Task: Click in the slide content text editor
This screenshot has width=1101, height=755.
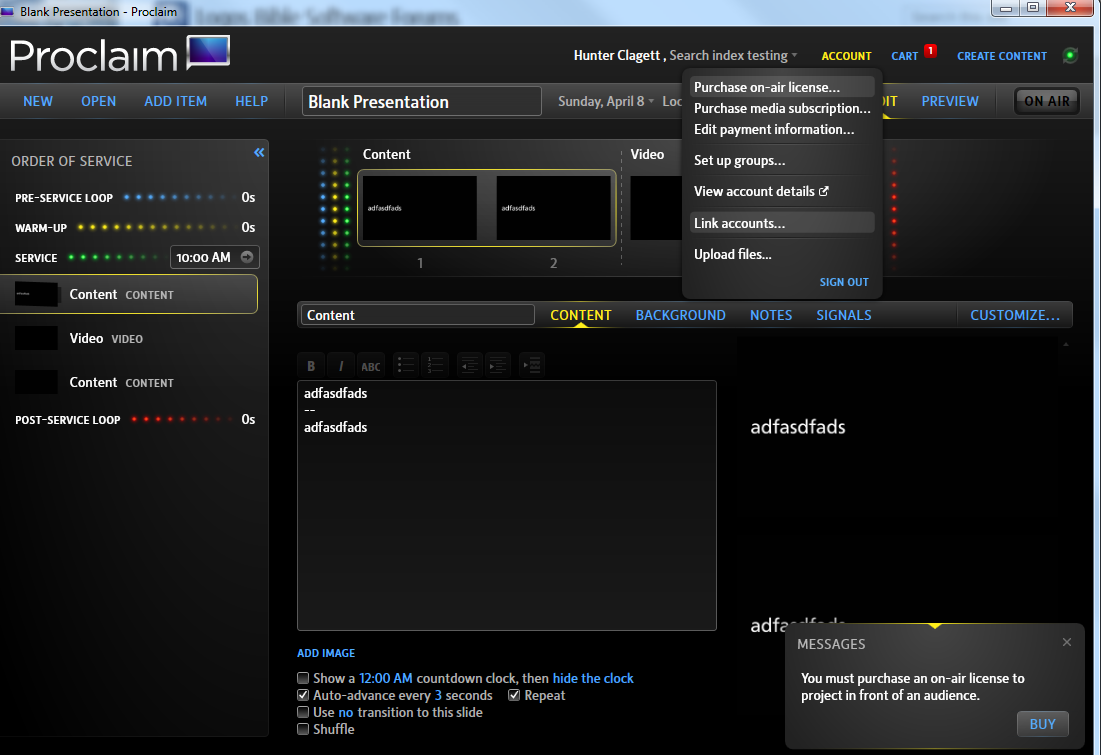Action: pyautogui.click(x=506, y=506)
